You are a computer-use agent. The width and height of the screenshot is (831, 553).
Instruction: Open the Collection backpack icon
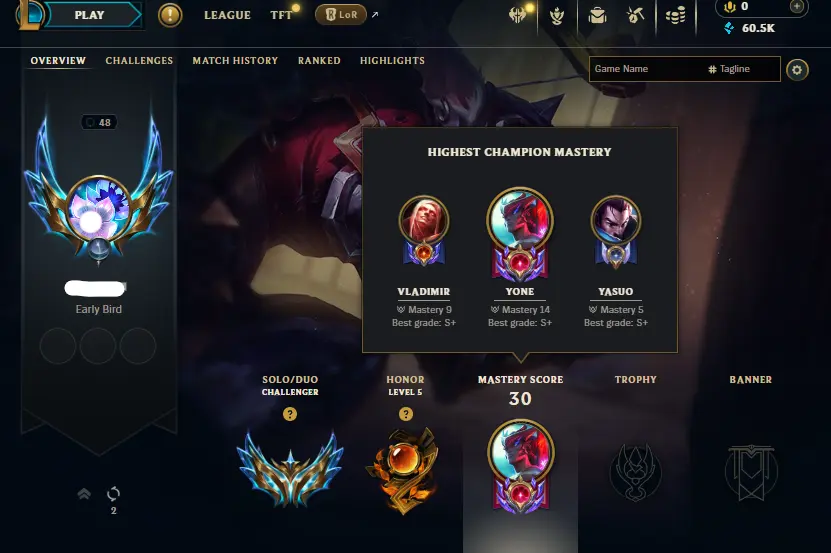(597, 15)
